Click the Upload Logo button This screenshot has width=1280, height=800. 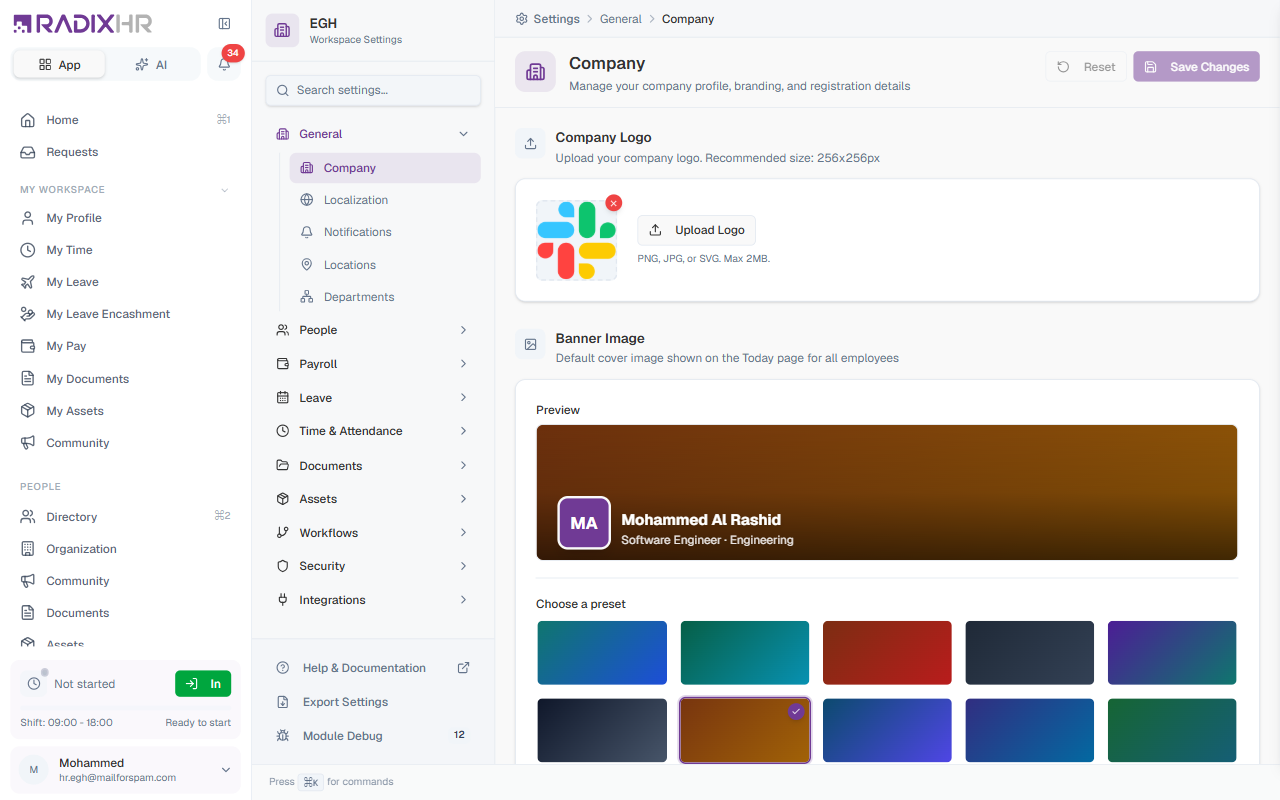click(697, 230)
